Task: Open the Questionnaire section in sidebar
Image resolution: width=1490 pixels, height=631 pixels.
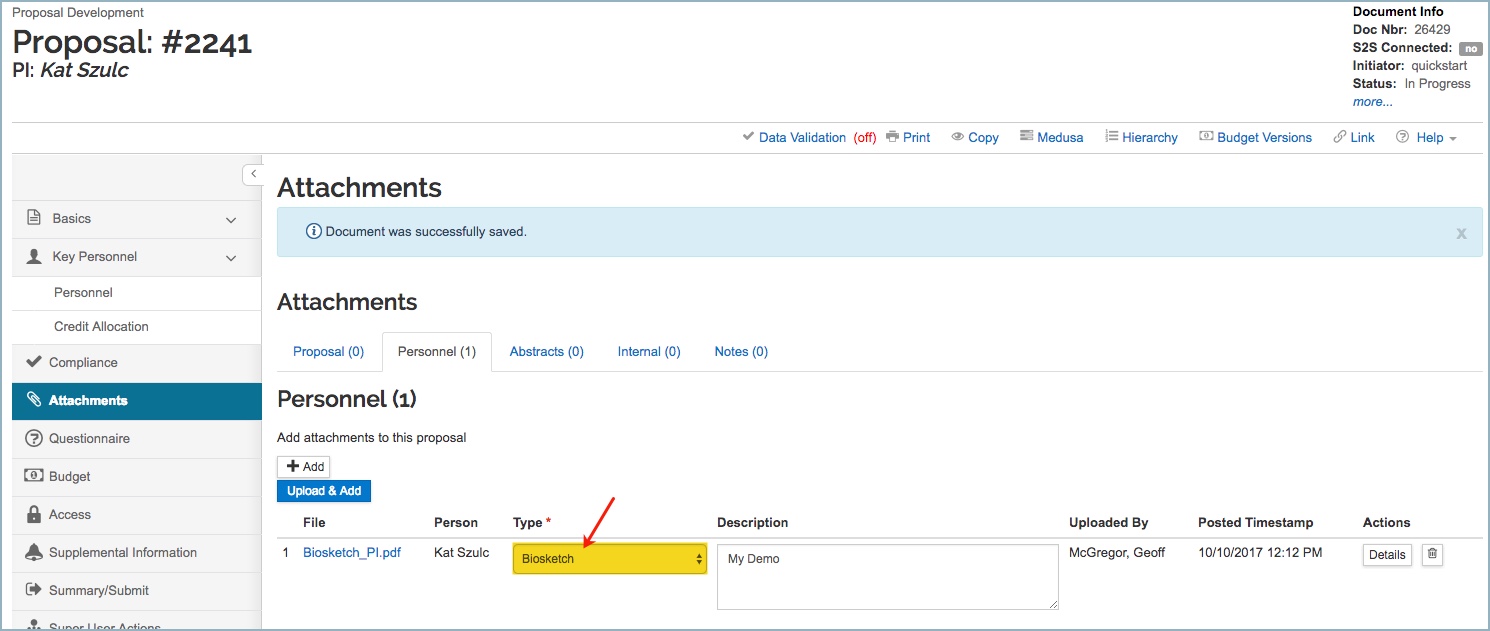Action: (89, 438)
